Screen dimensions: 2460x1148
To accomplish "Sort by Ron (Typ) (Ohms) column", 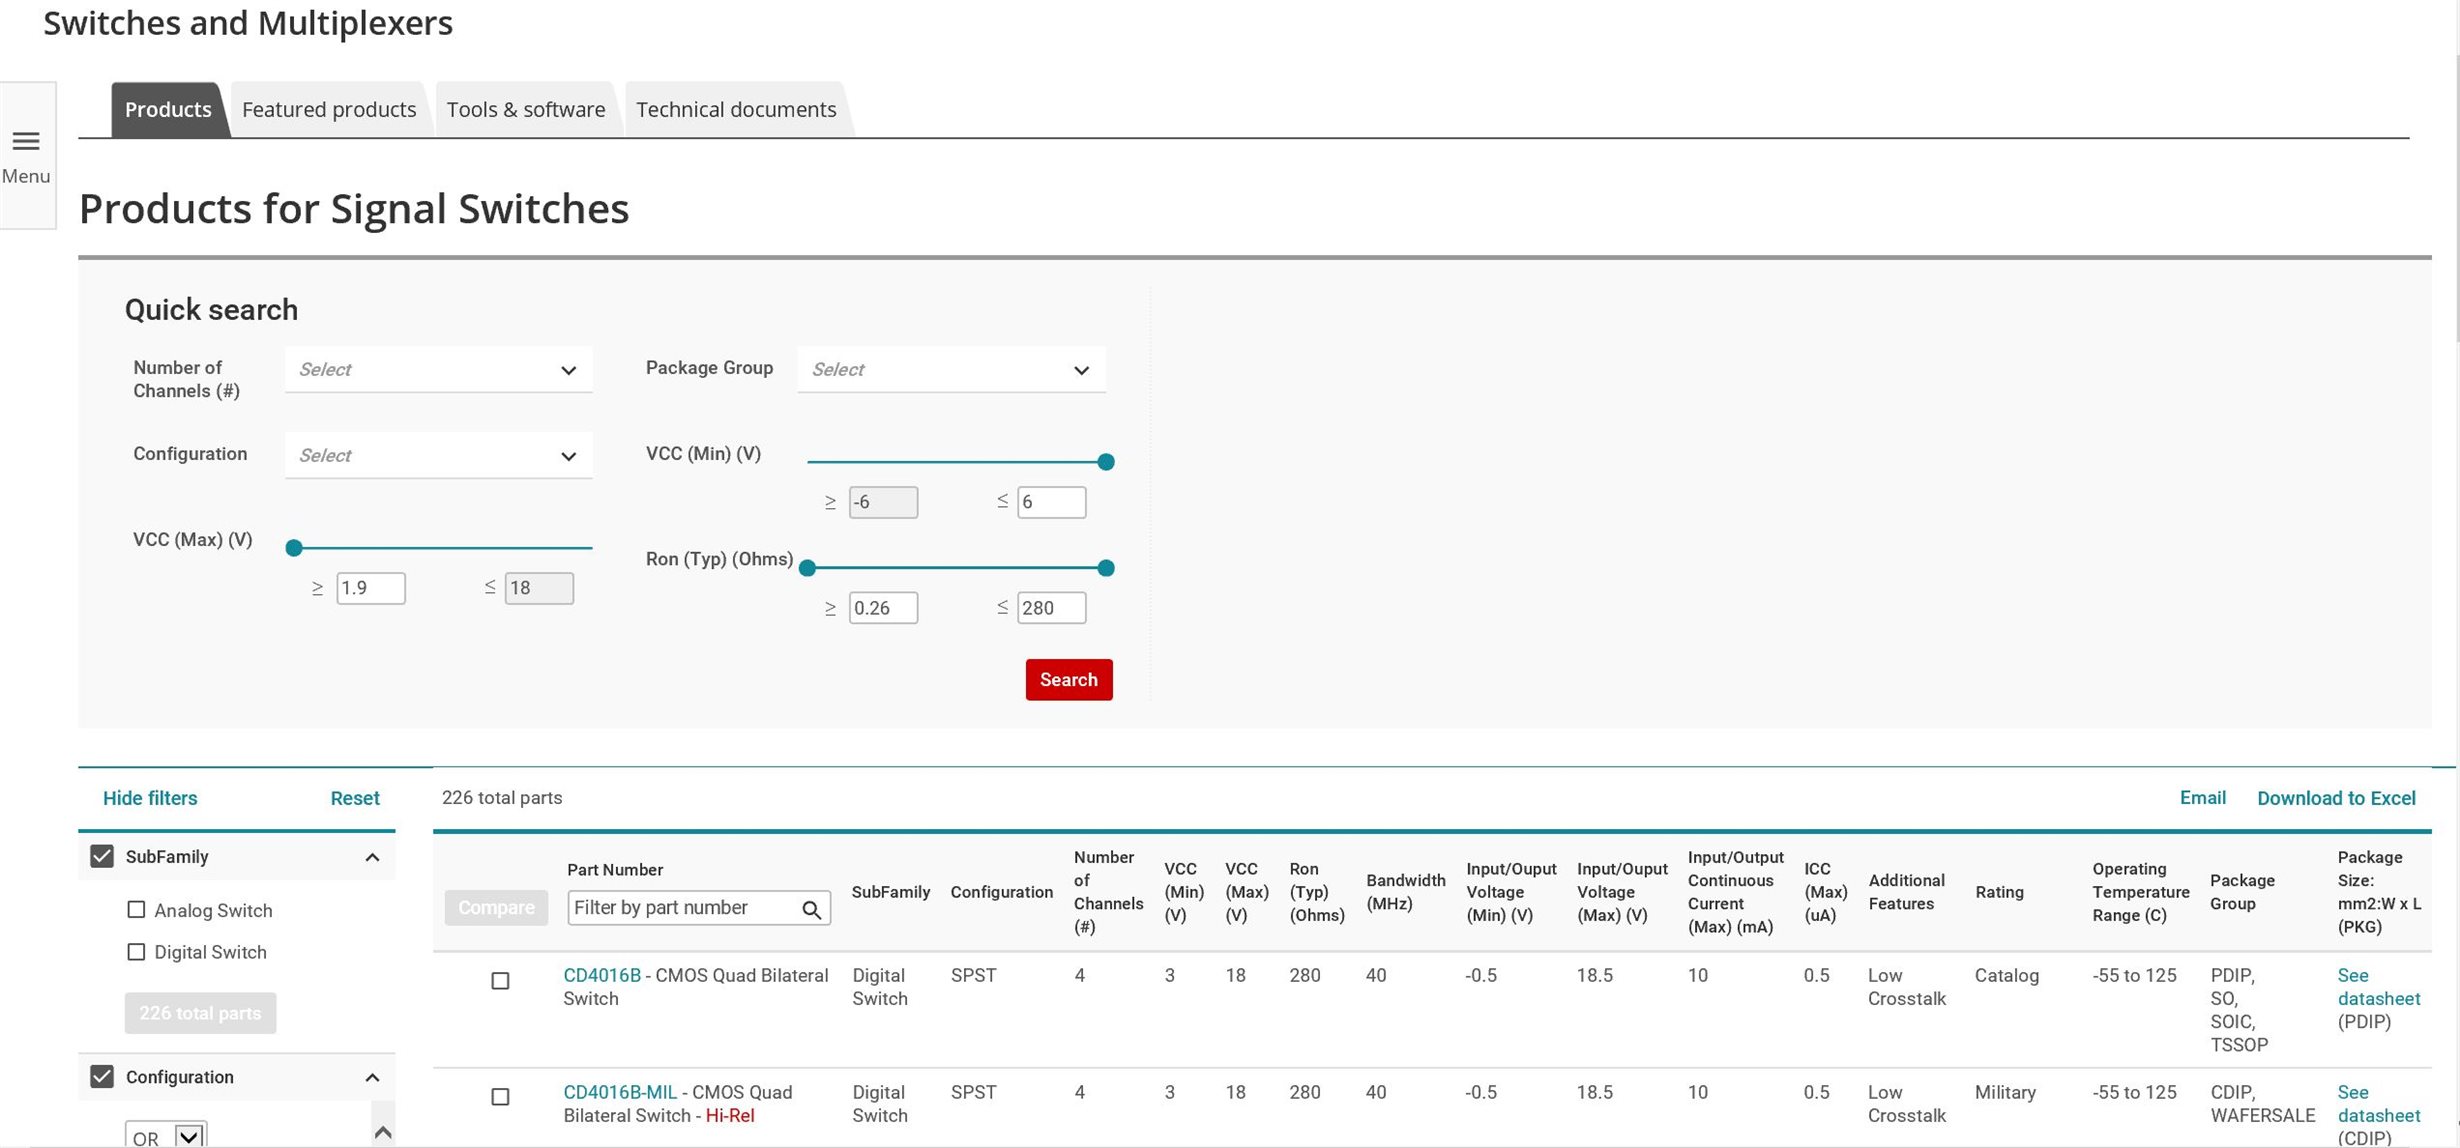I will pyautogui.click(x=1316, y=892).
